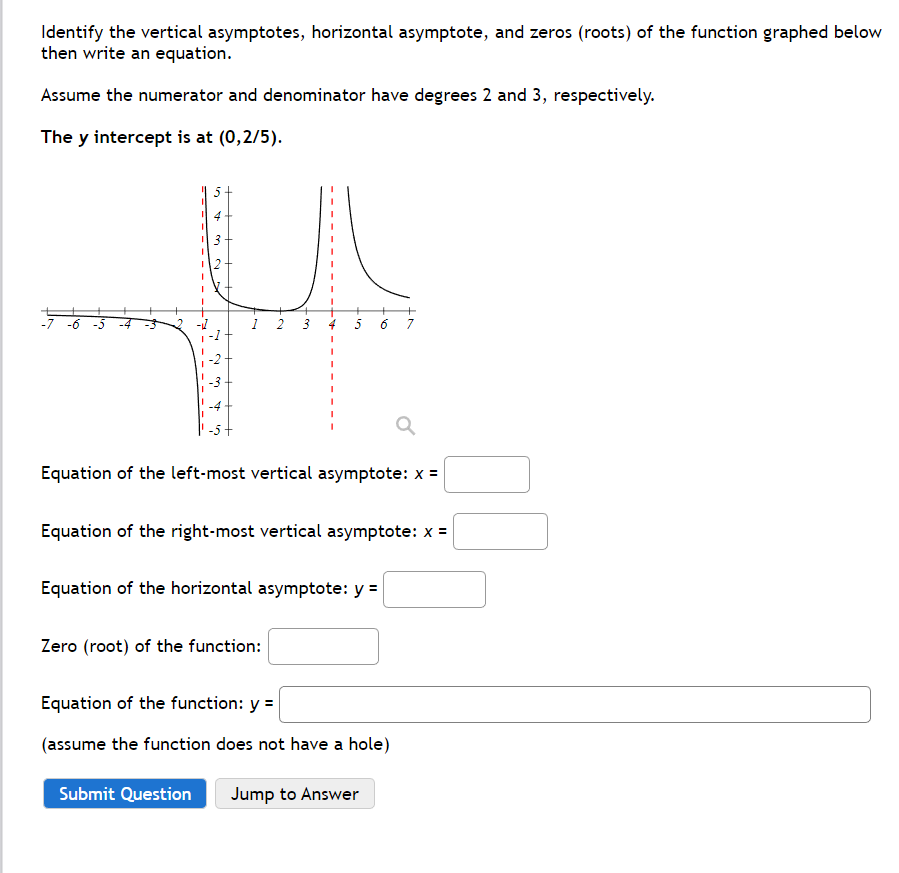The width and height of the screenshot is (899, 873).
Task: Click the right-most vertical asymptote input field
Action: point(500,531)
